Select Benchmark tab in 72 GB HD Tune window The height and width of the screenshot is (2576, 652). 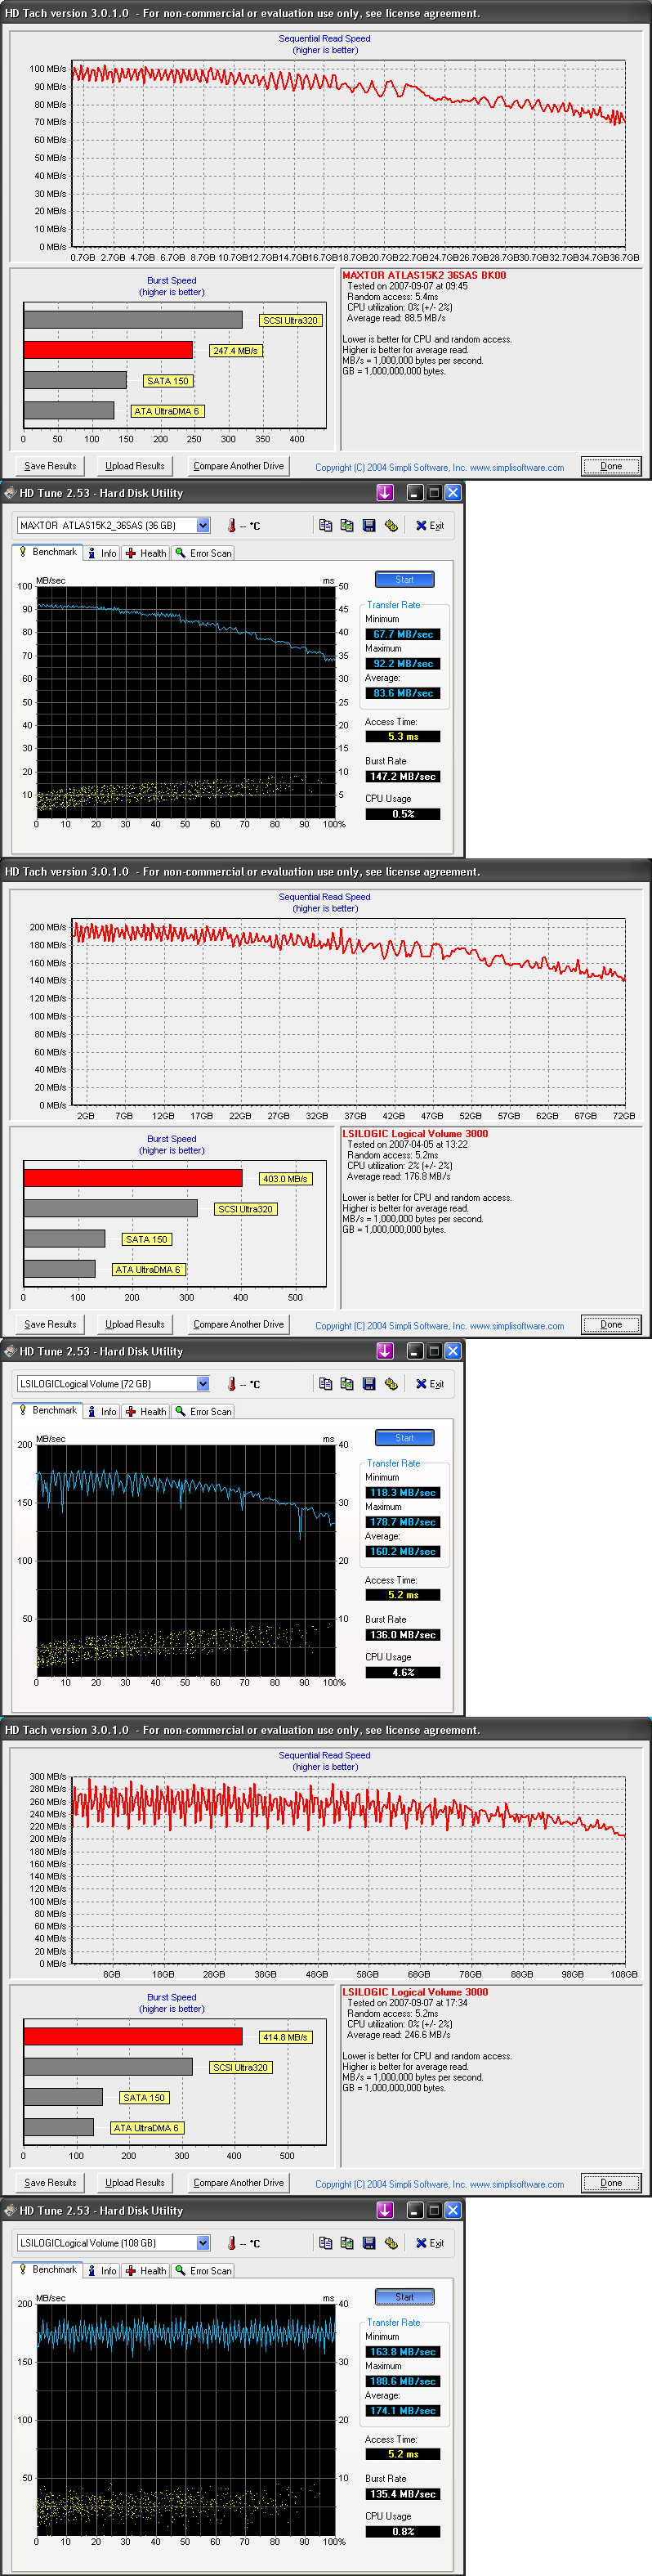(x=48, y=1410)
